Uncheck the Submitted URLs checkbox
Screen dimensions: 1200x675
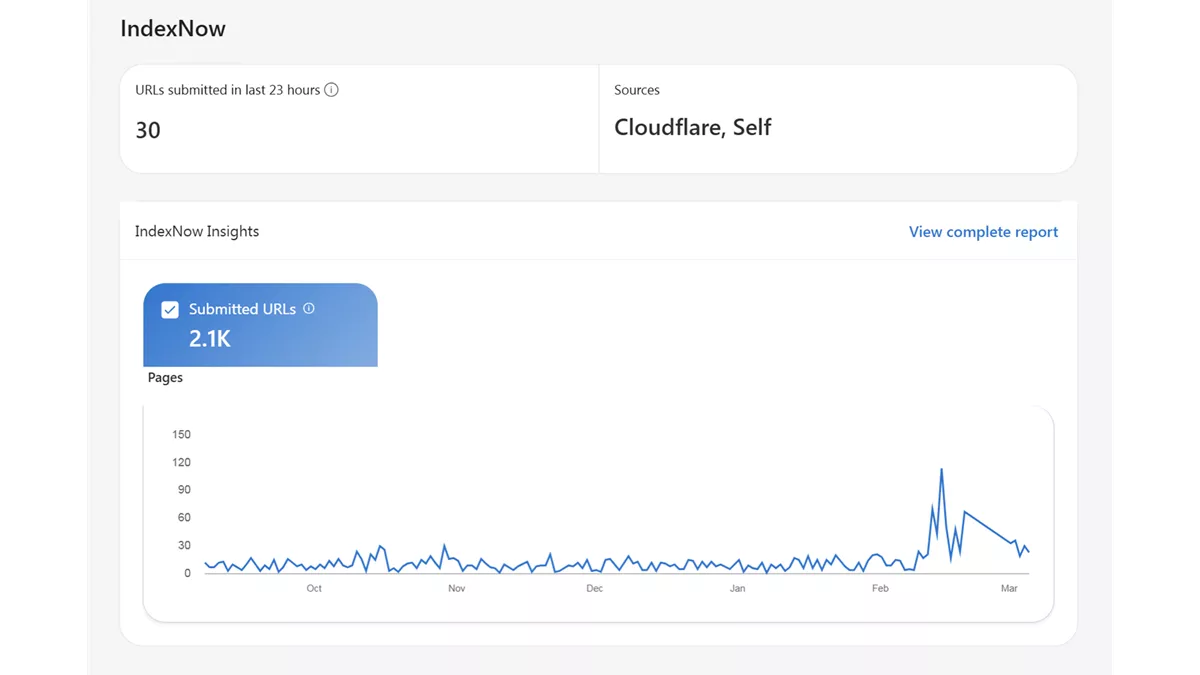[170, 310]
